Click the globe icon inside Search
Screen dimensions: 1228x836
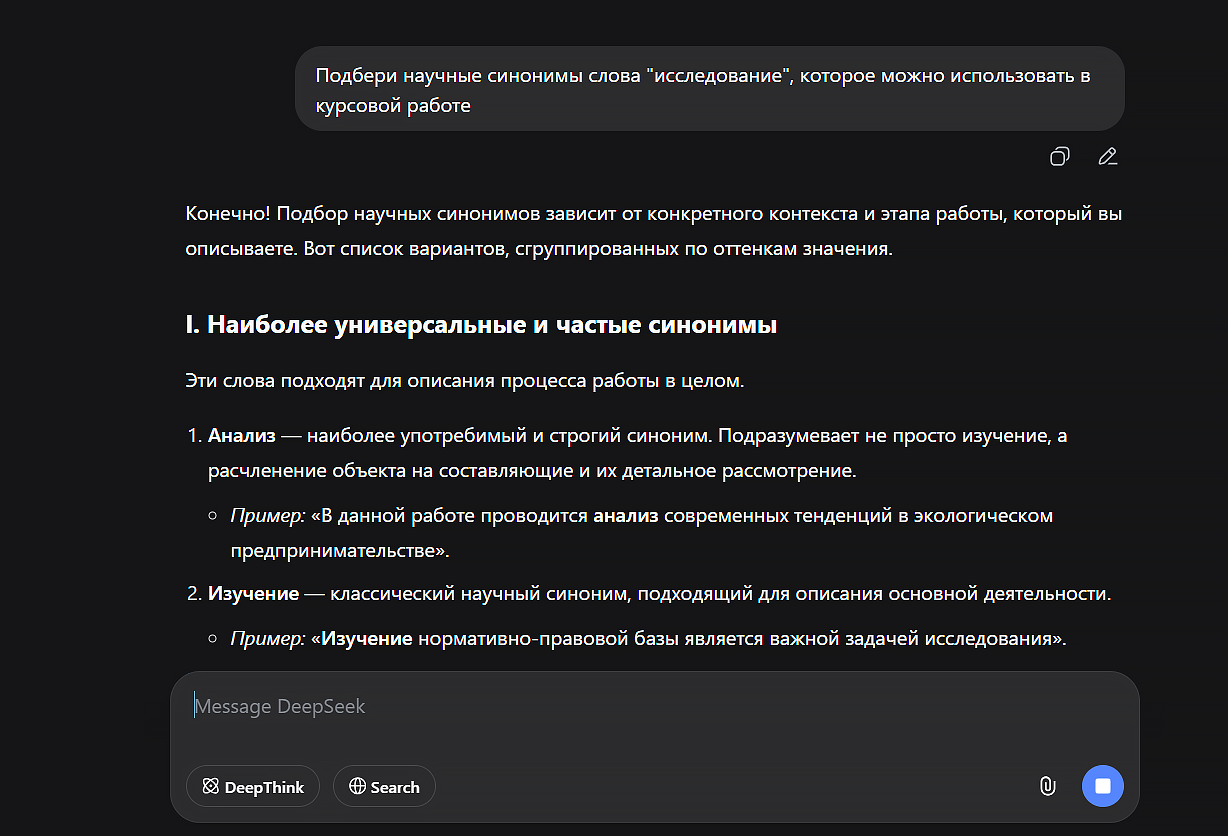point(357,787)
